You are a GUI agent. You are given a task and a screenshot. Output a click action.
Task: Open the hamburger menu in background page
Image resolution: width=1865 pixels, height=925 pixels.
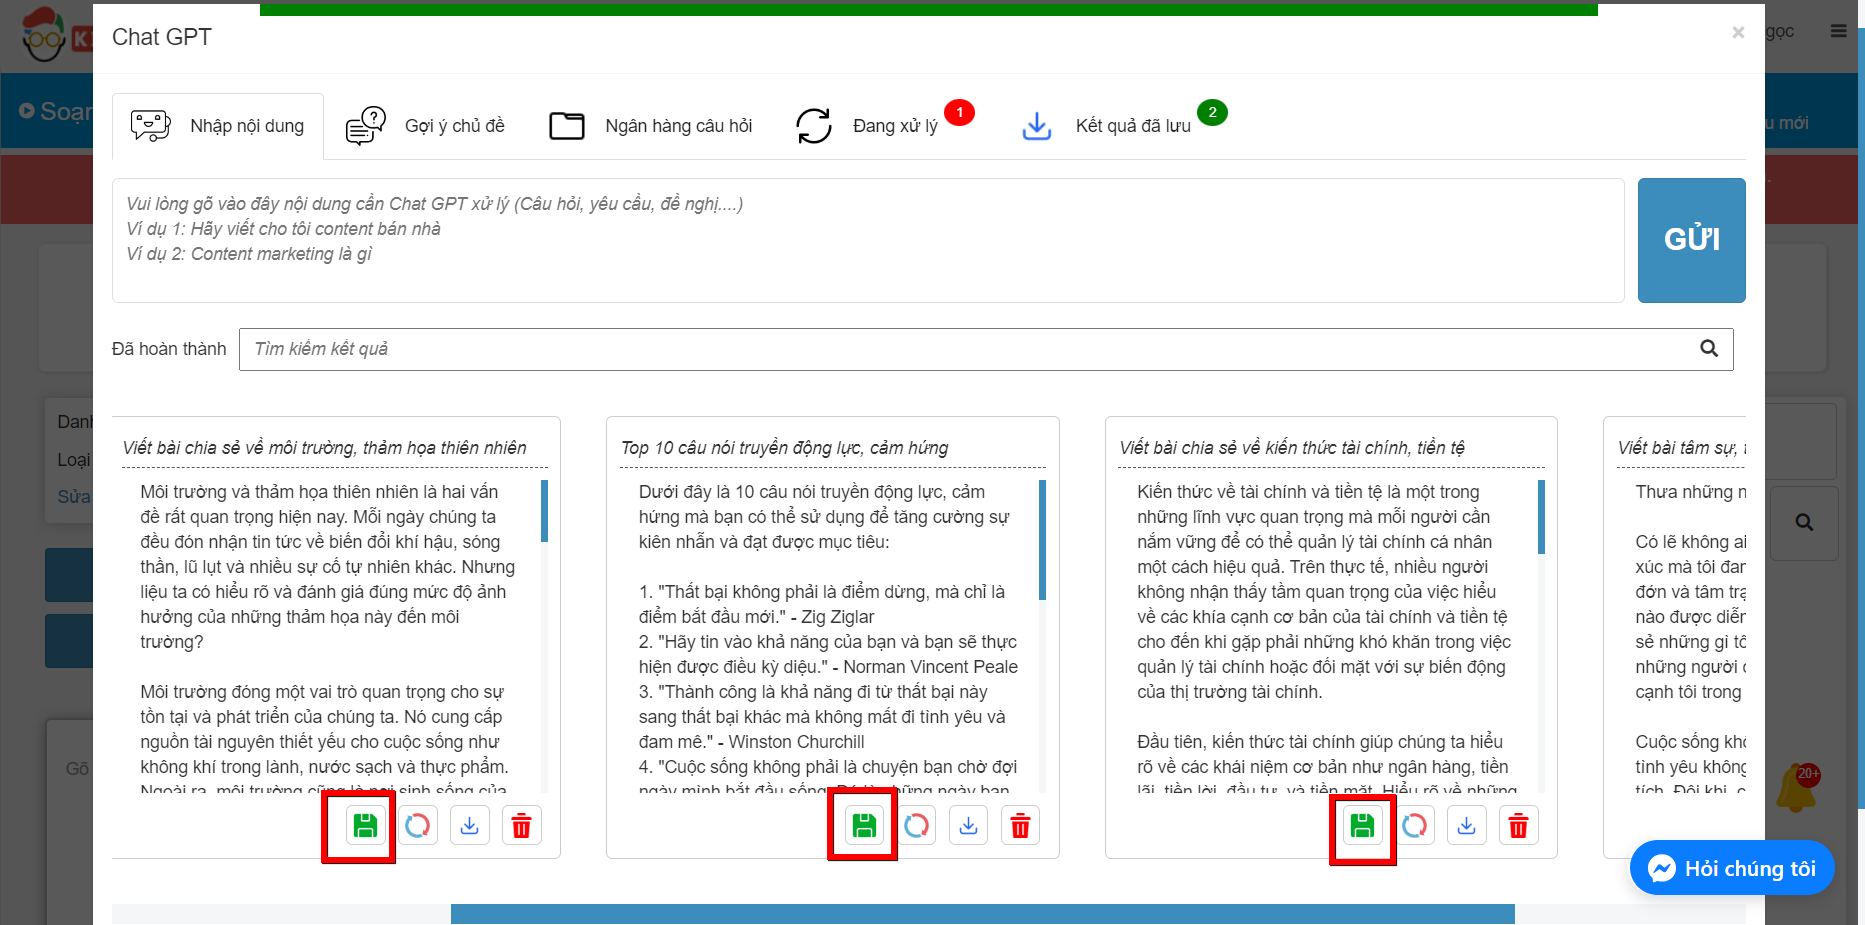(x=1838, y=31)
